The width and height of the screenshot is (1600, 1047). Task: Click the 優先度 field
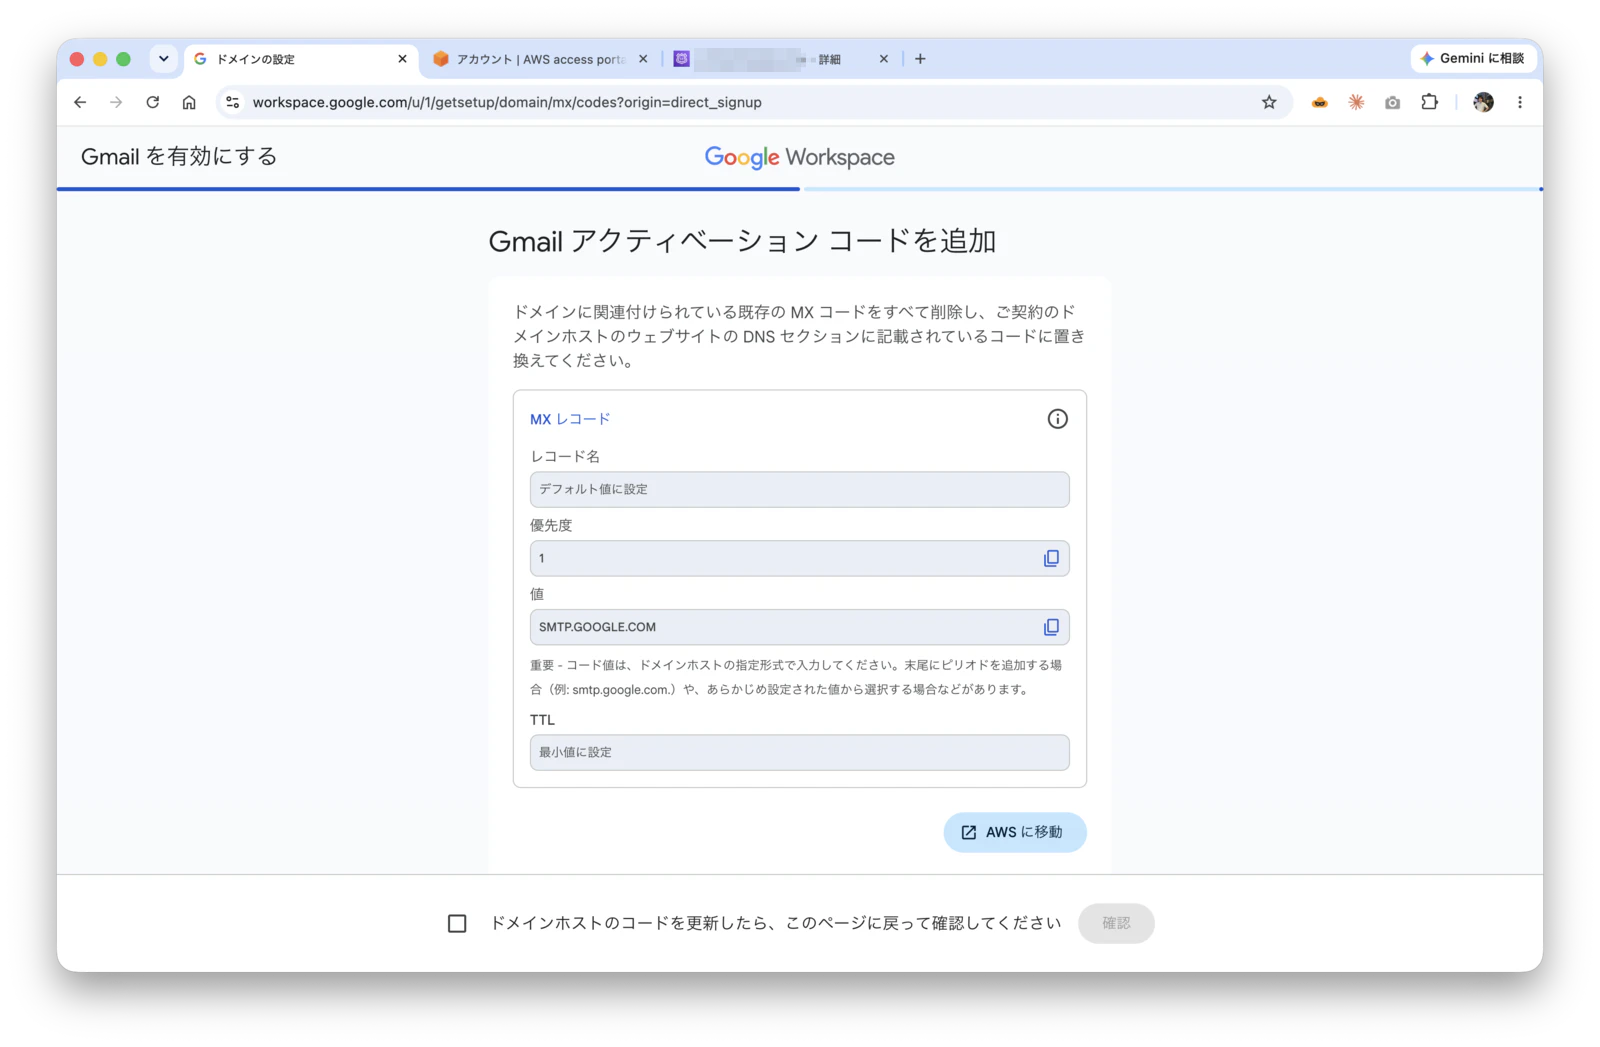799,558
